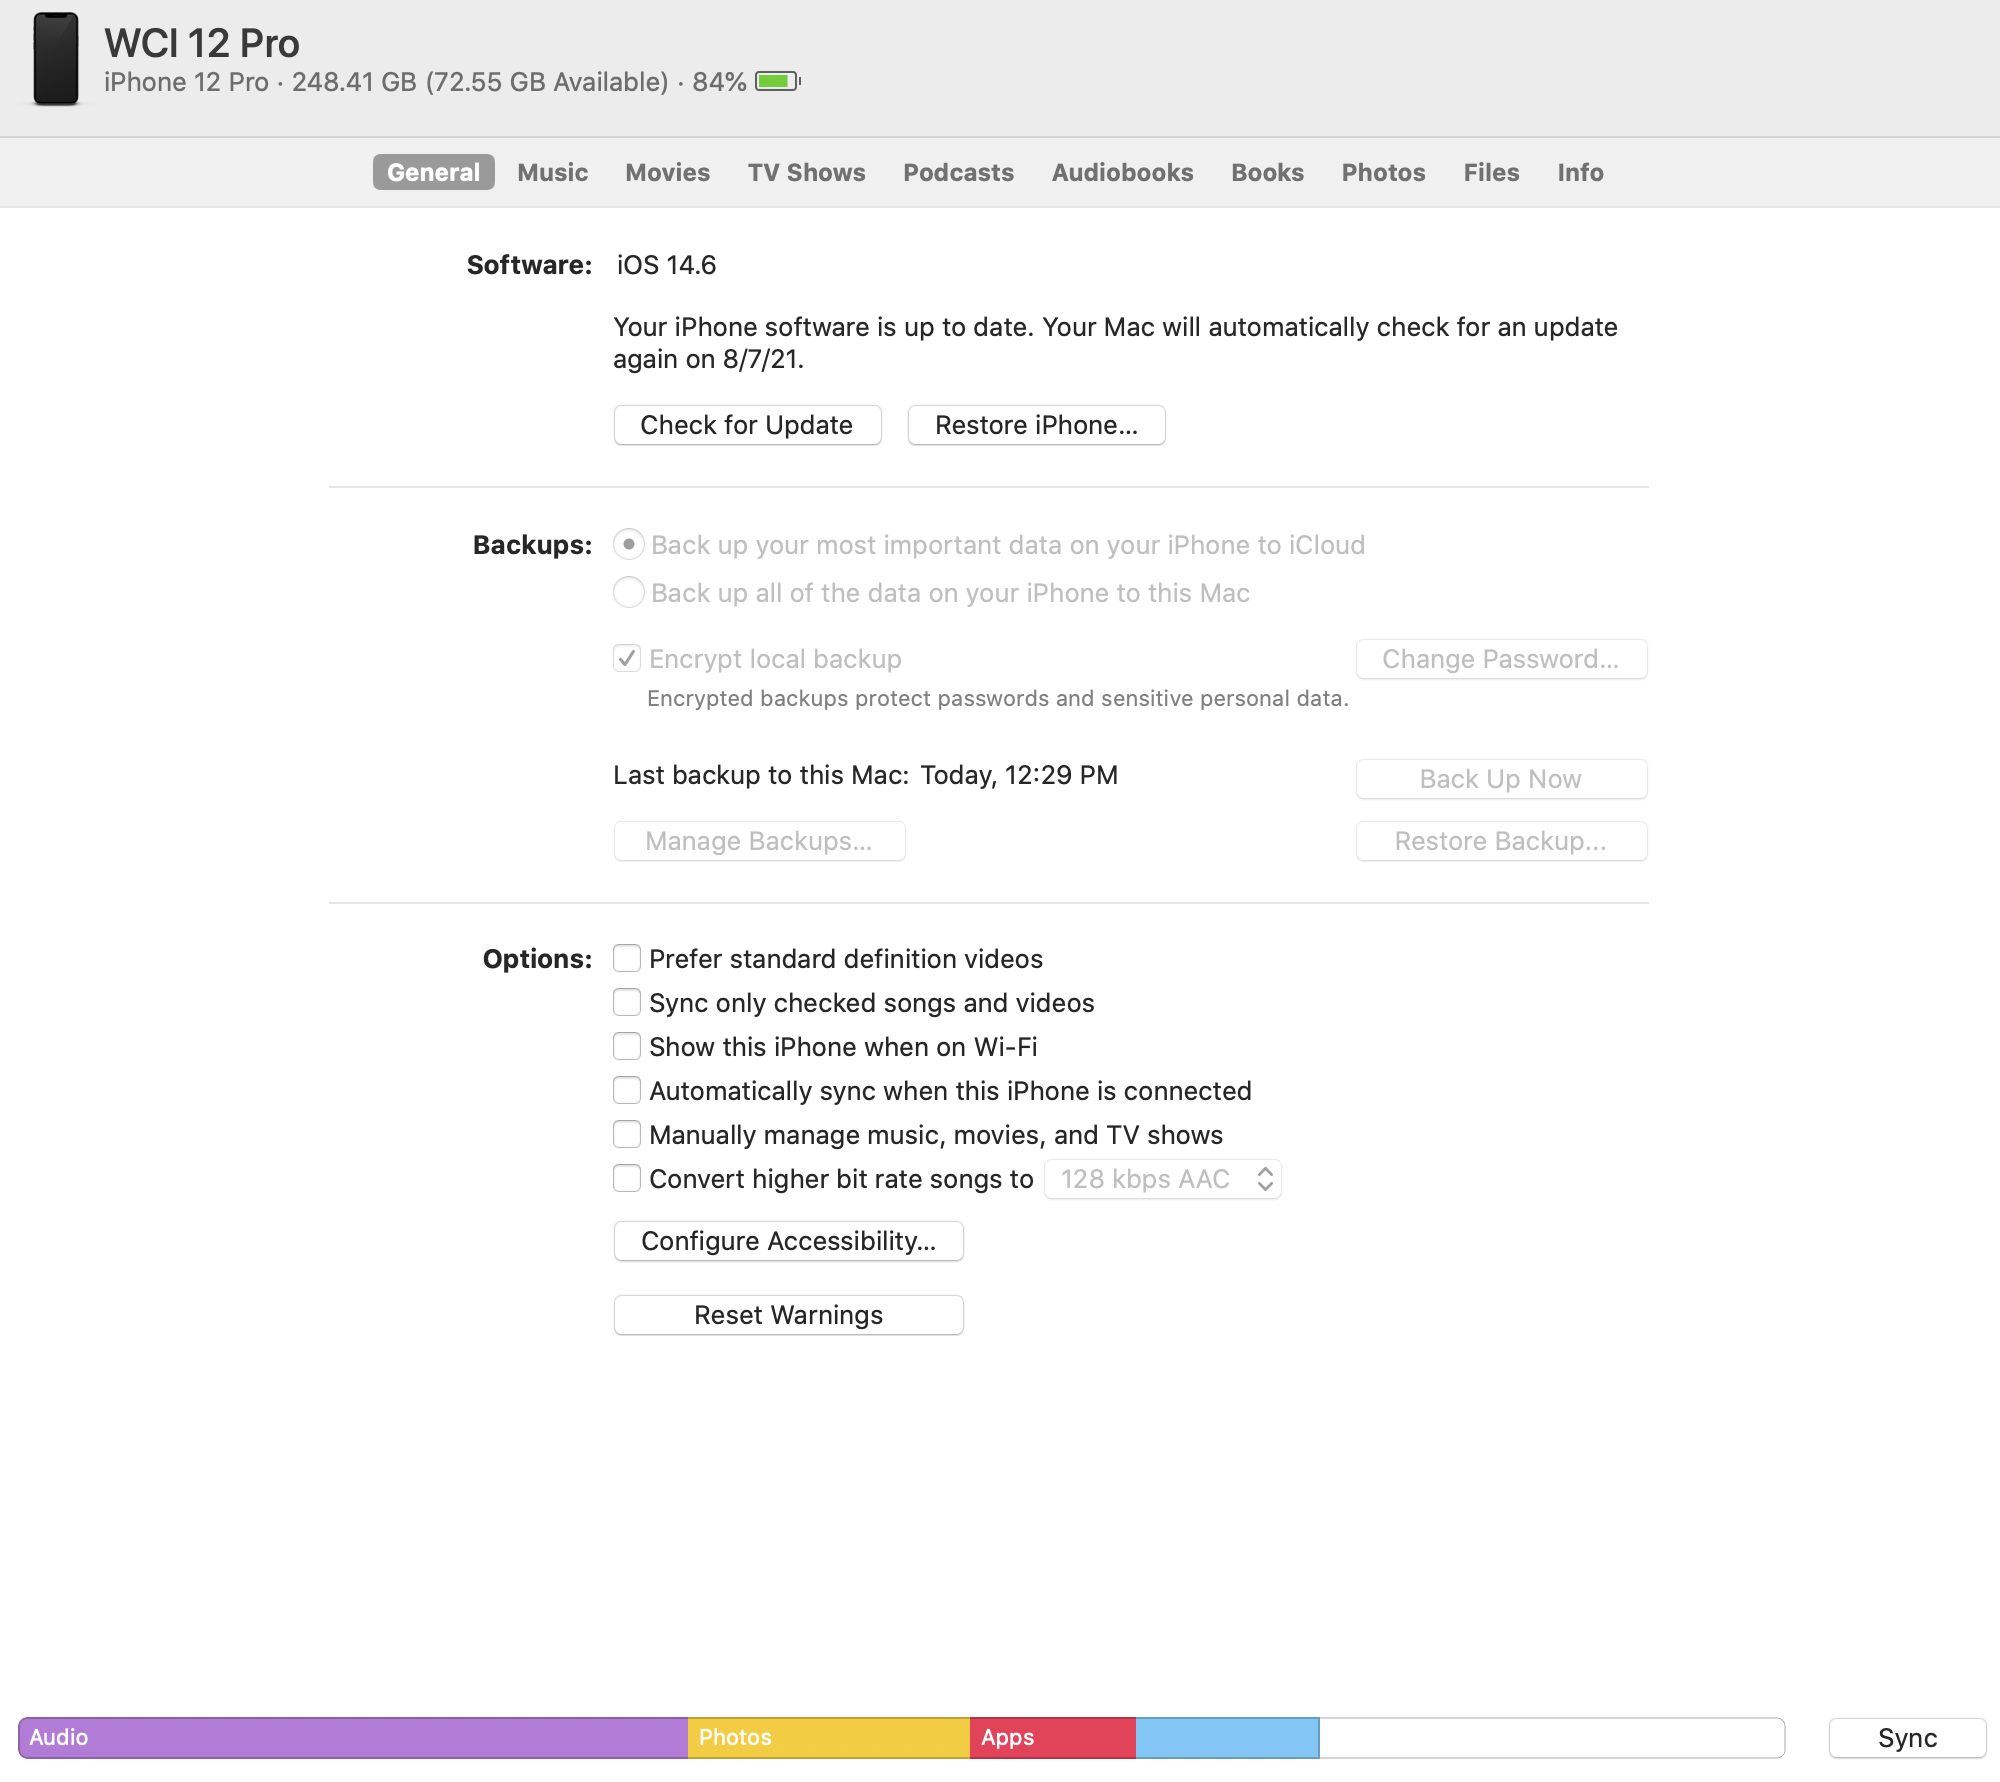This screenshot has width=2000, height=1782.
Task: Open the 128 kbps AAC bitrate dropdown
Action: (1162, 1179)
